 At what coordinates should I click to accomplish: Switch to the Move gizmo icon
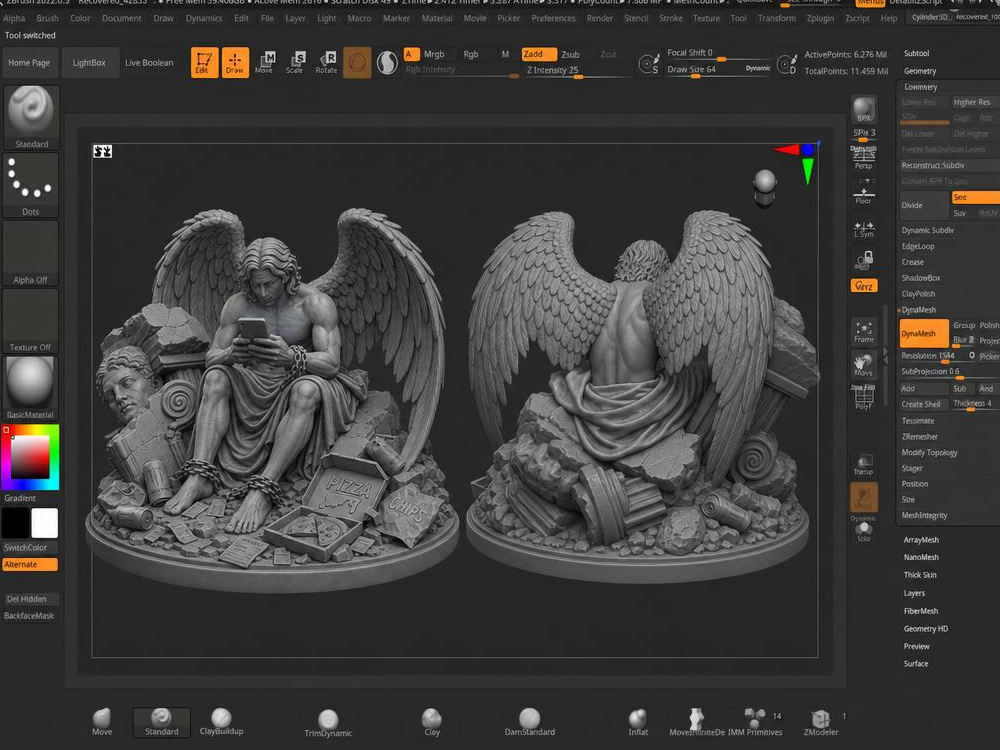point(265,62)
